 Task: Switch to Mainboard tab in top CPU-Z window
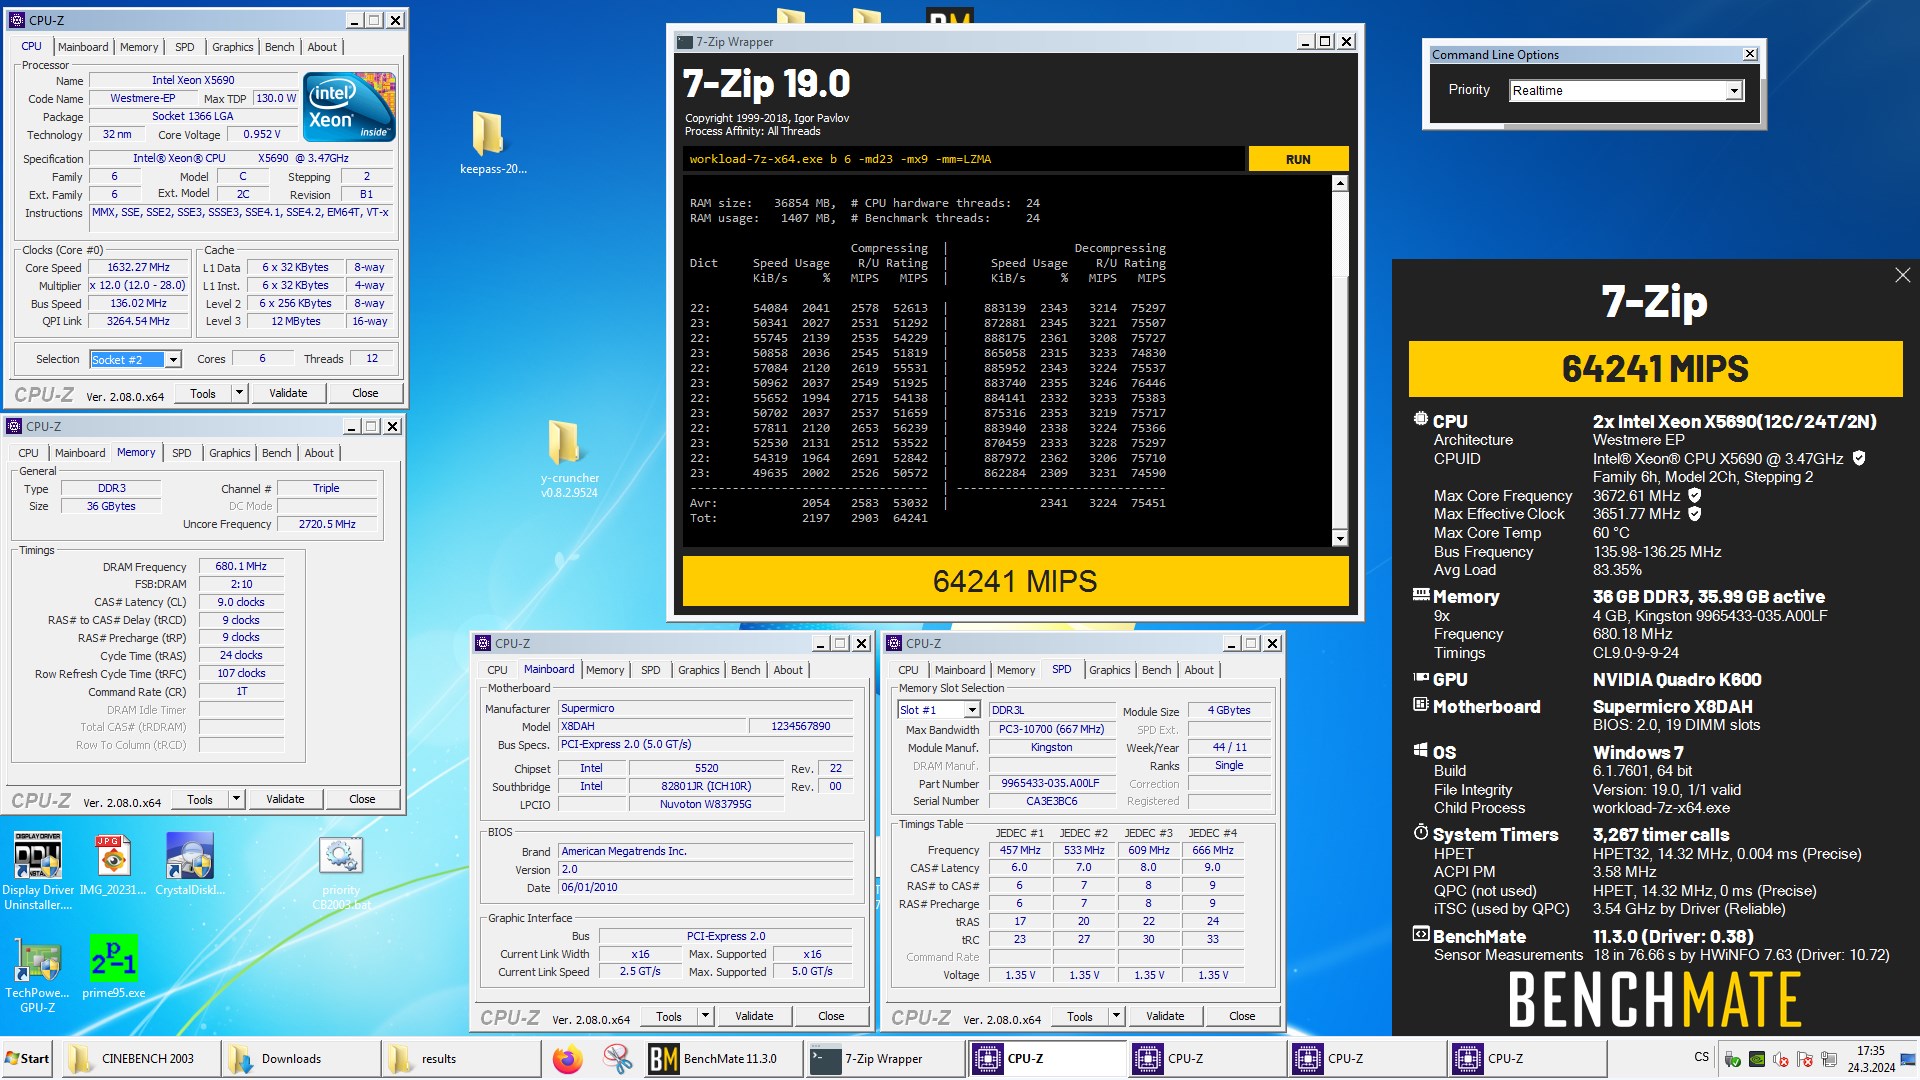[x=83, y=47]
